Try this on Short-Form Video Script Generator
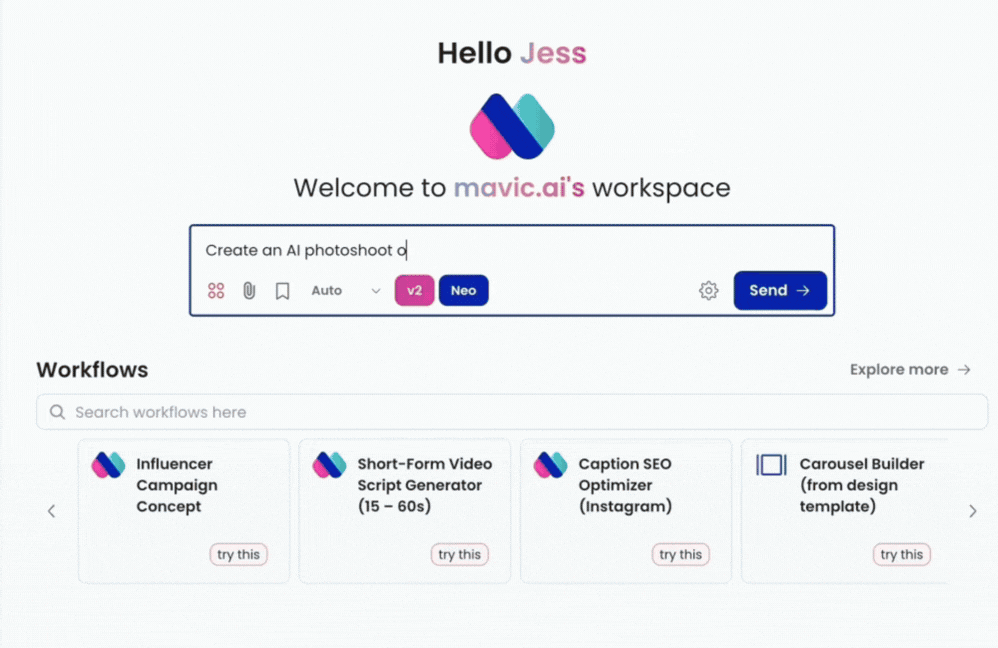998x648 pixels. pyautogui.click(x=460, y=554)
